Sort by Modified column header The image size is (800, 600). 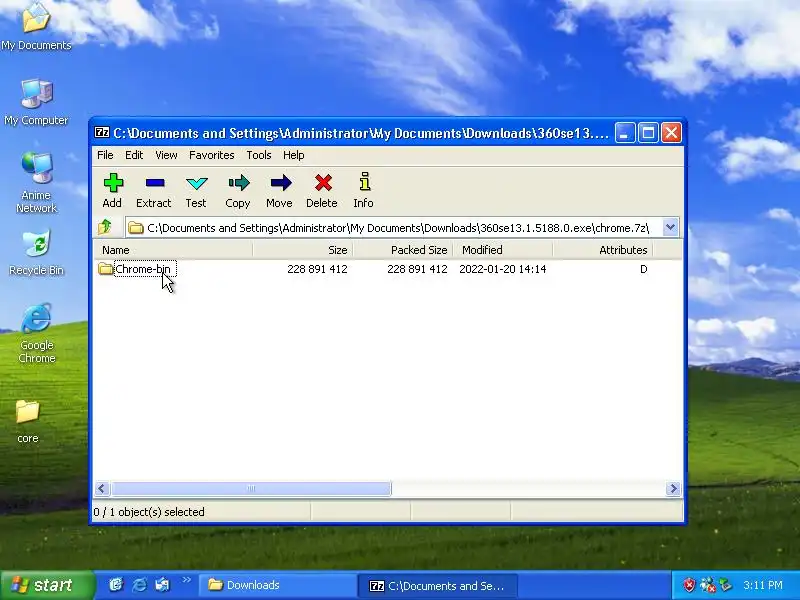[x=503, y=250]
